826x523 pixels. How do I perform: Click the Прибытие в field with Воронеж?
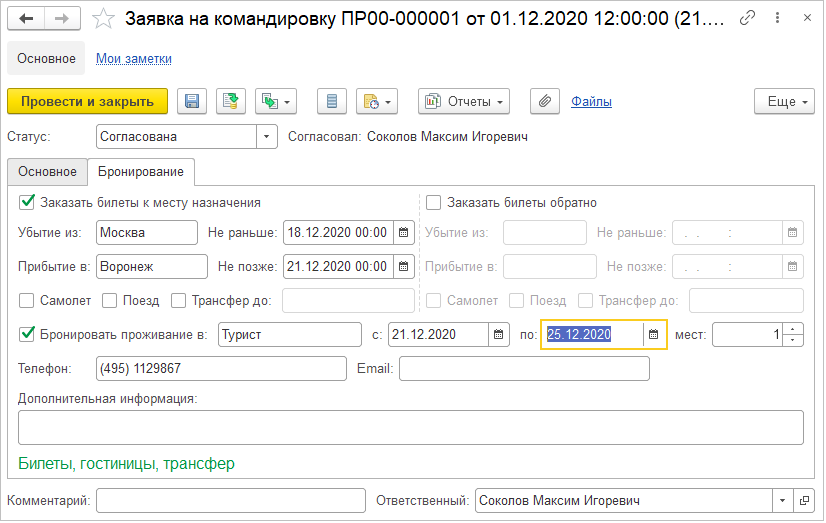(x=152, y=267)
